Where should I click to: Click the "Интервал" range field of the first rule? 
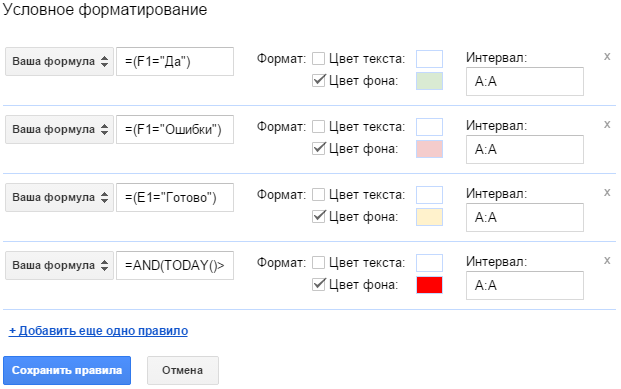pos(525,82)
